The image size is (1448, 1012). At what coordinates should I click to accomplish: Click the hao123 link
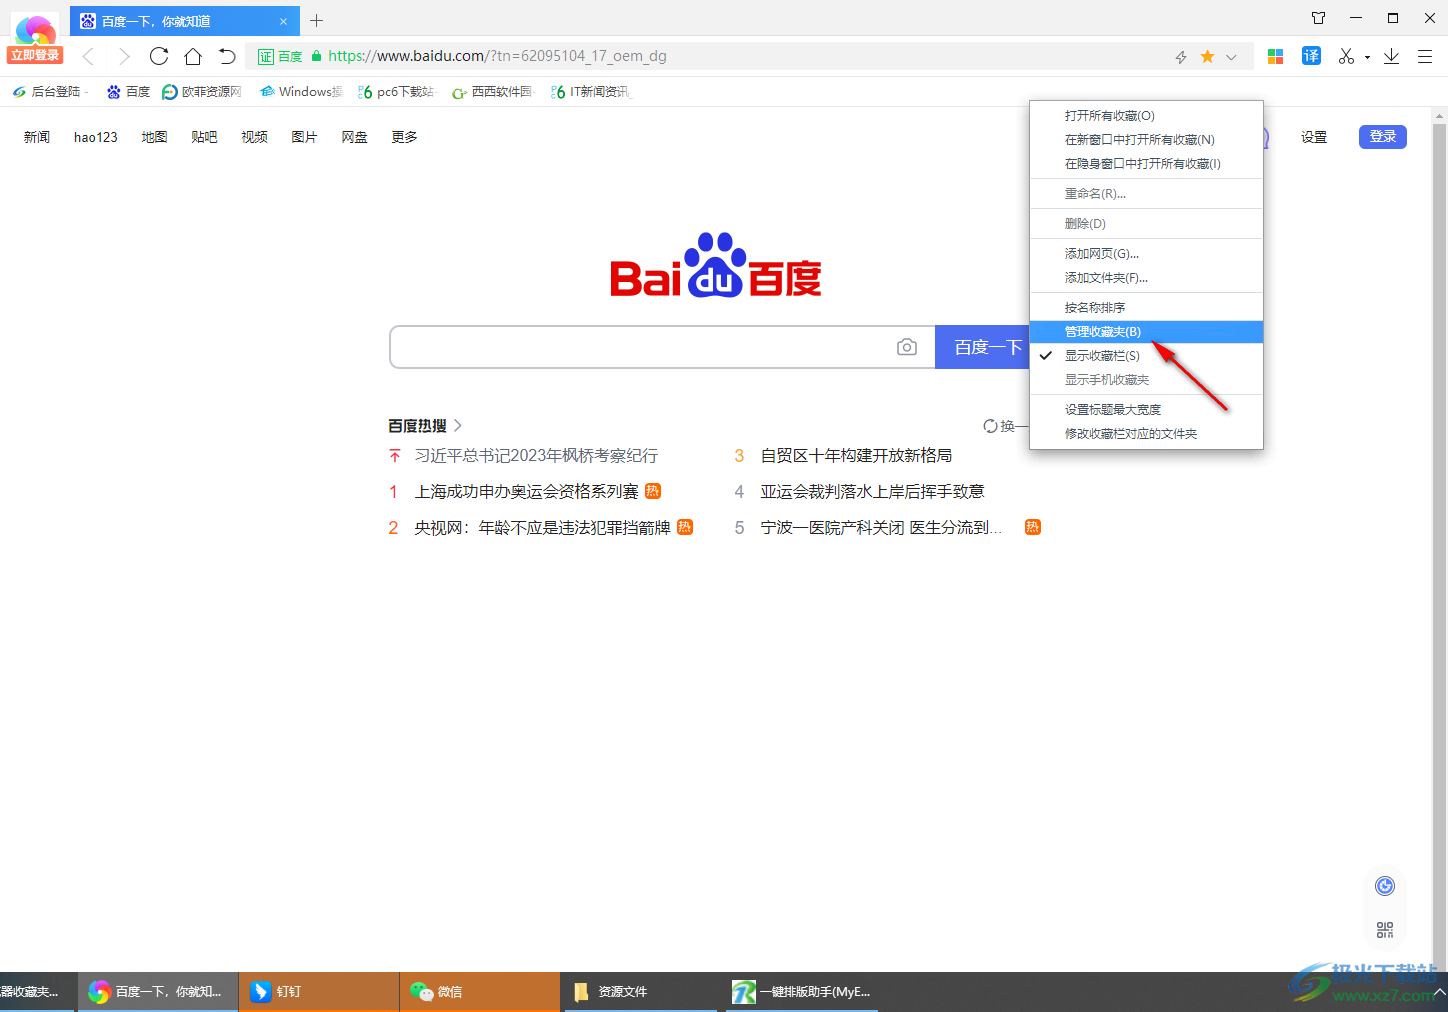pos(96,137)
